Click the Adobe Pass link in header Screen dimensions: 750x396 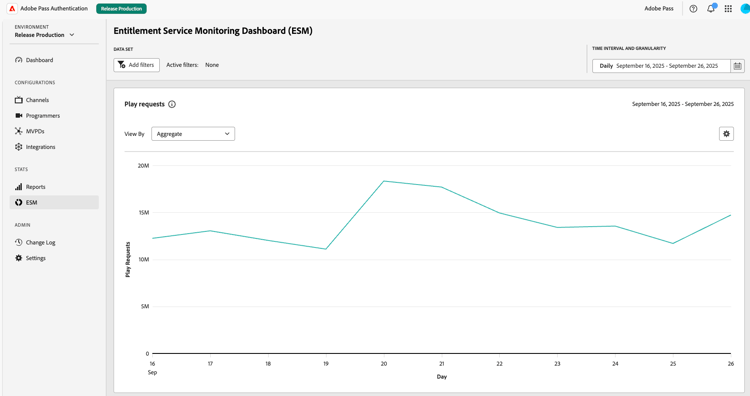tap(659, 9)
